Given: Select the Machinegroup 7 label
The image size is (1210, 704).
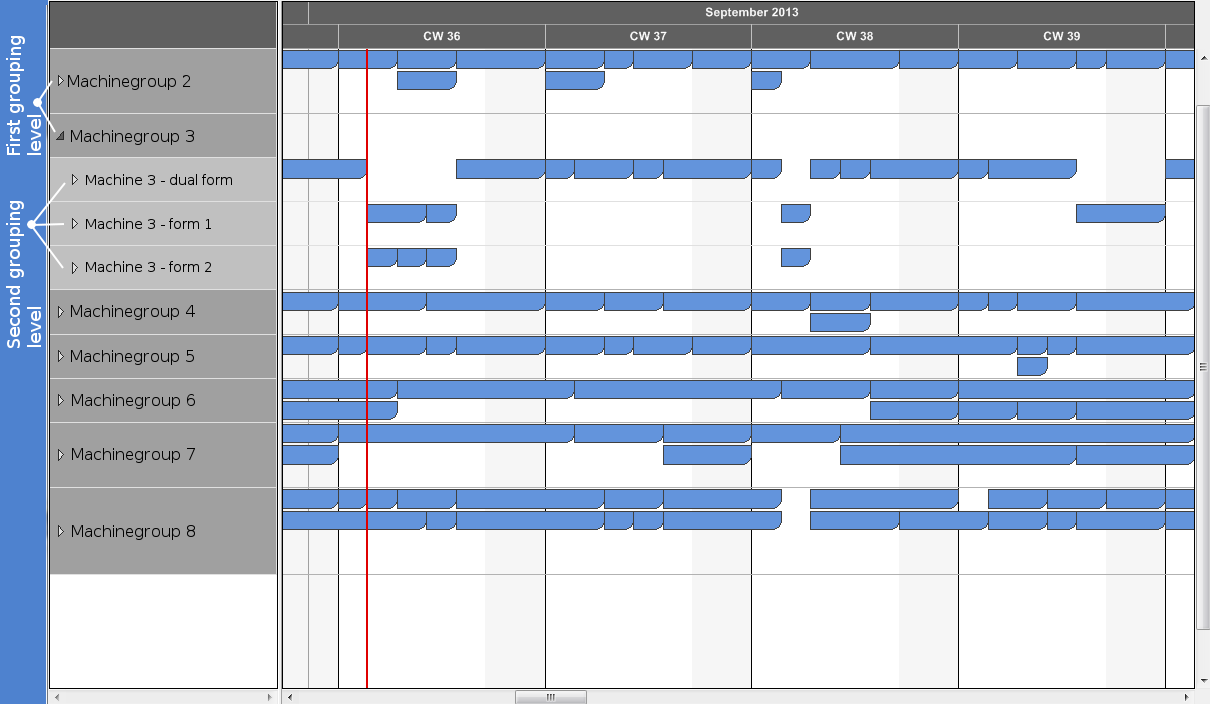Looking at the screenshot, I should pos(133,455).
